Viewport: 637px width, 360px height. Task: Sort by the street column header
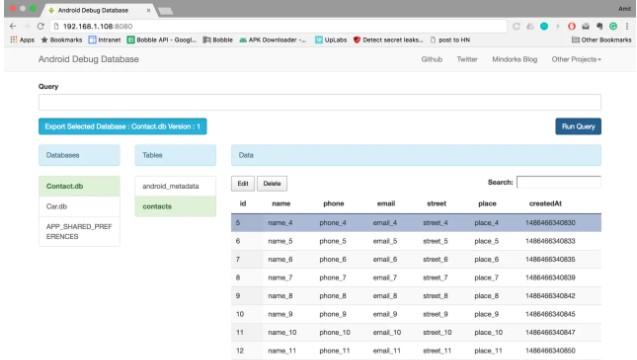coord(436,204)
